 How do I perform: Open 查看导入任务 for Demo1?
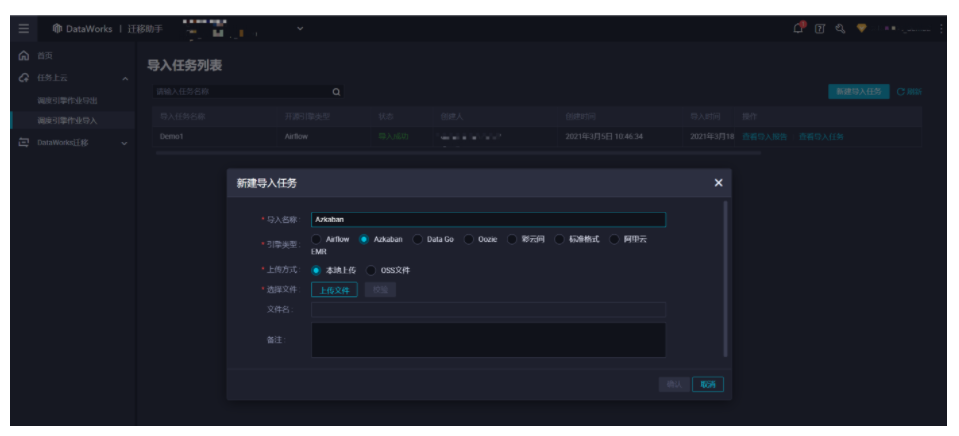(x=821, y=137)
